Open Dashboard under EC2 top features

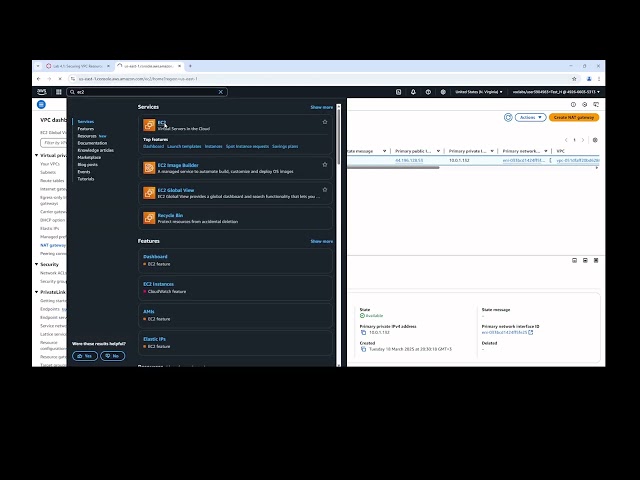tap(153, 146)
